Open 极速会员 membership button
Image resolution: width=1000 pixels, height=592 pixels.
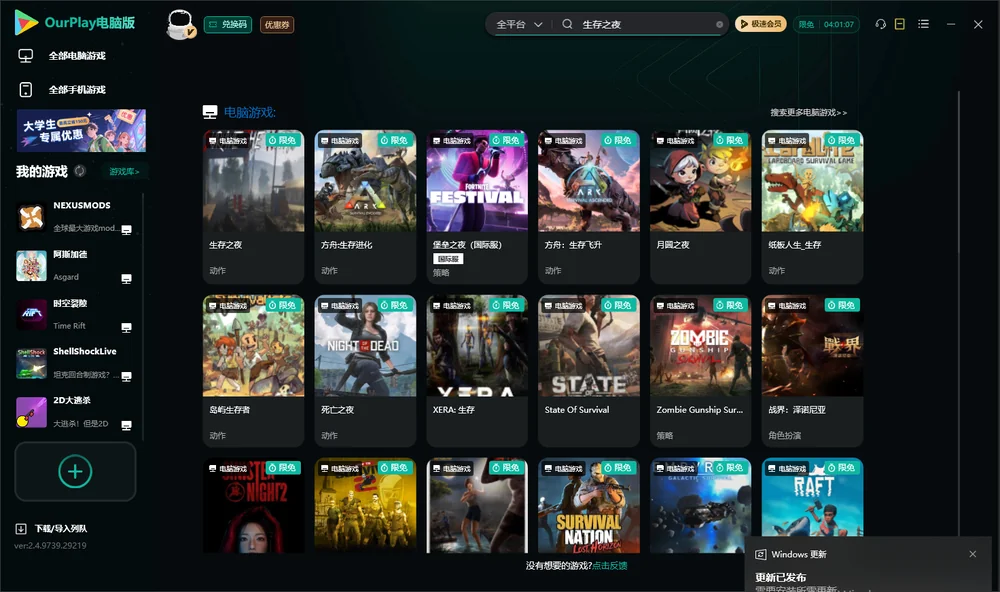pos(761,24)
